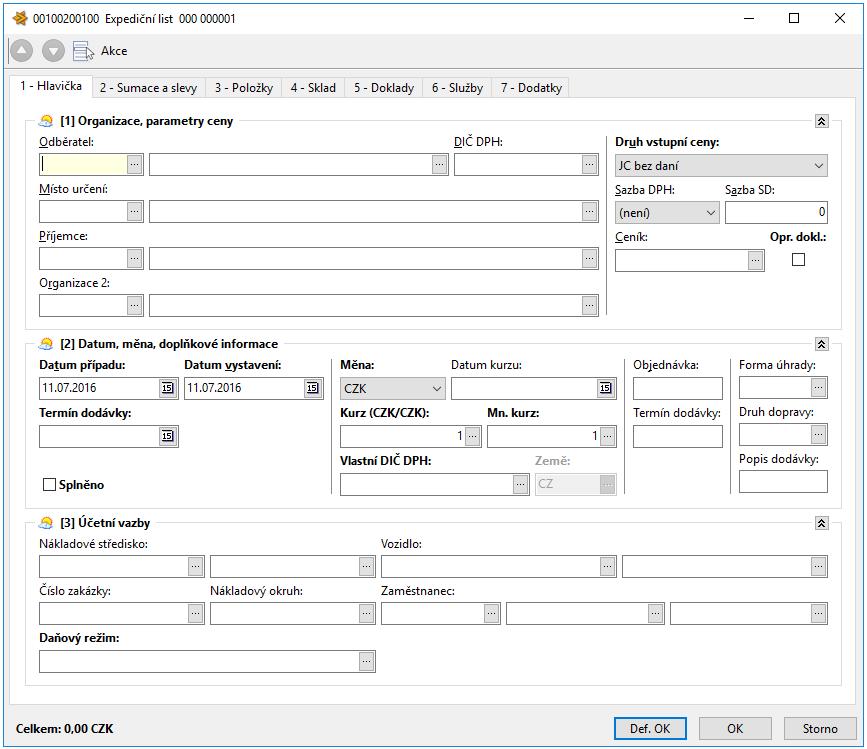Focus the Objednávka input field
Image resolution: width=867 pixels, height=749 pixels.
click(x=678, y=388)
